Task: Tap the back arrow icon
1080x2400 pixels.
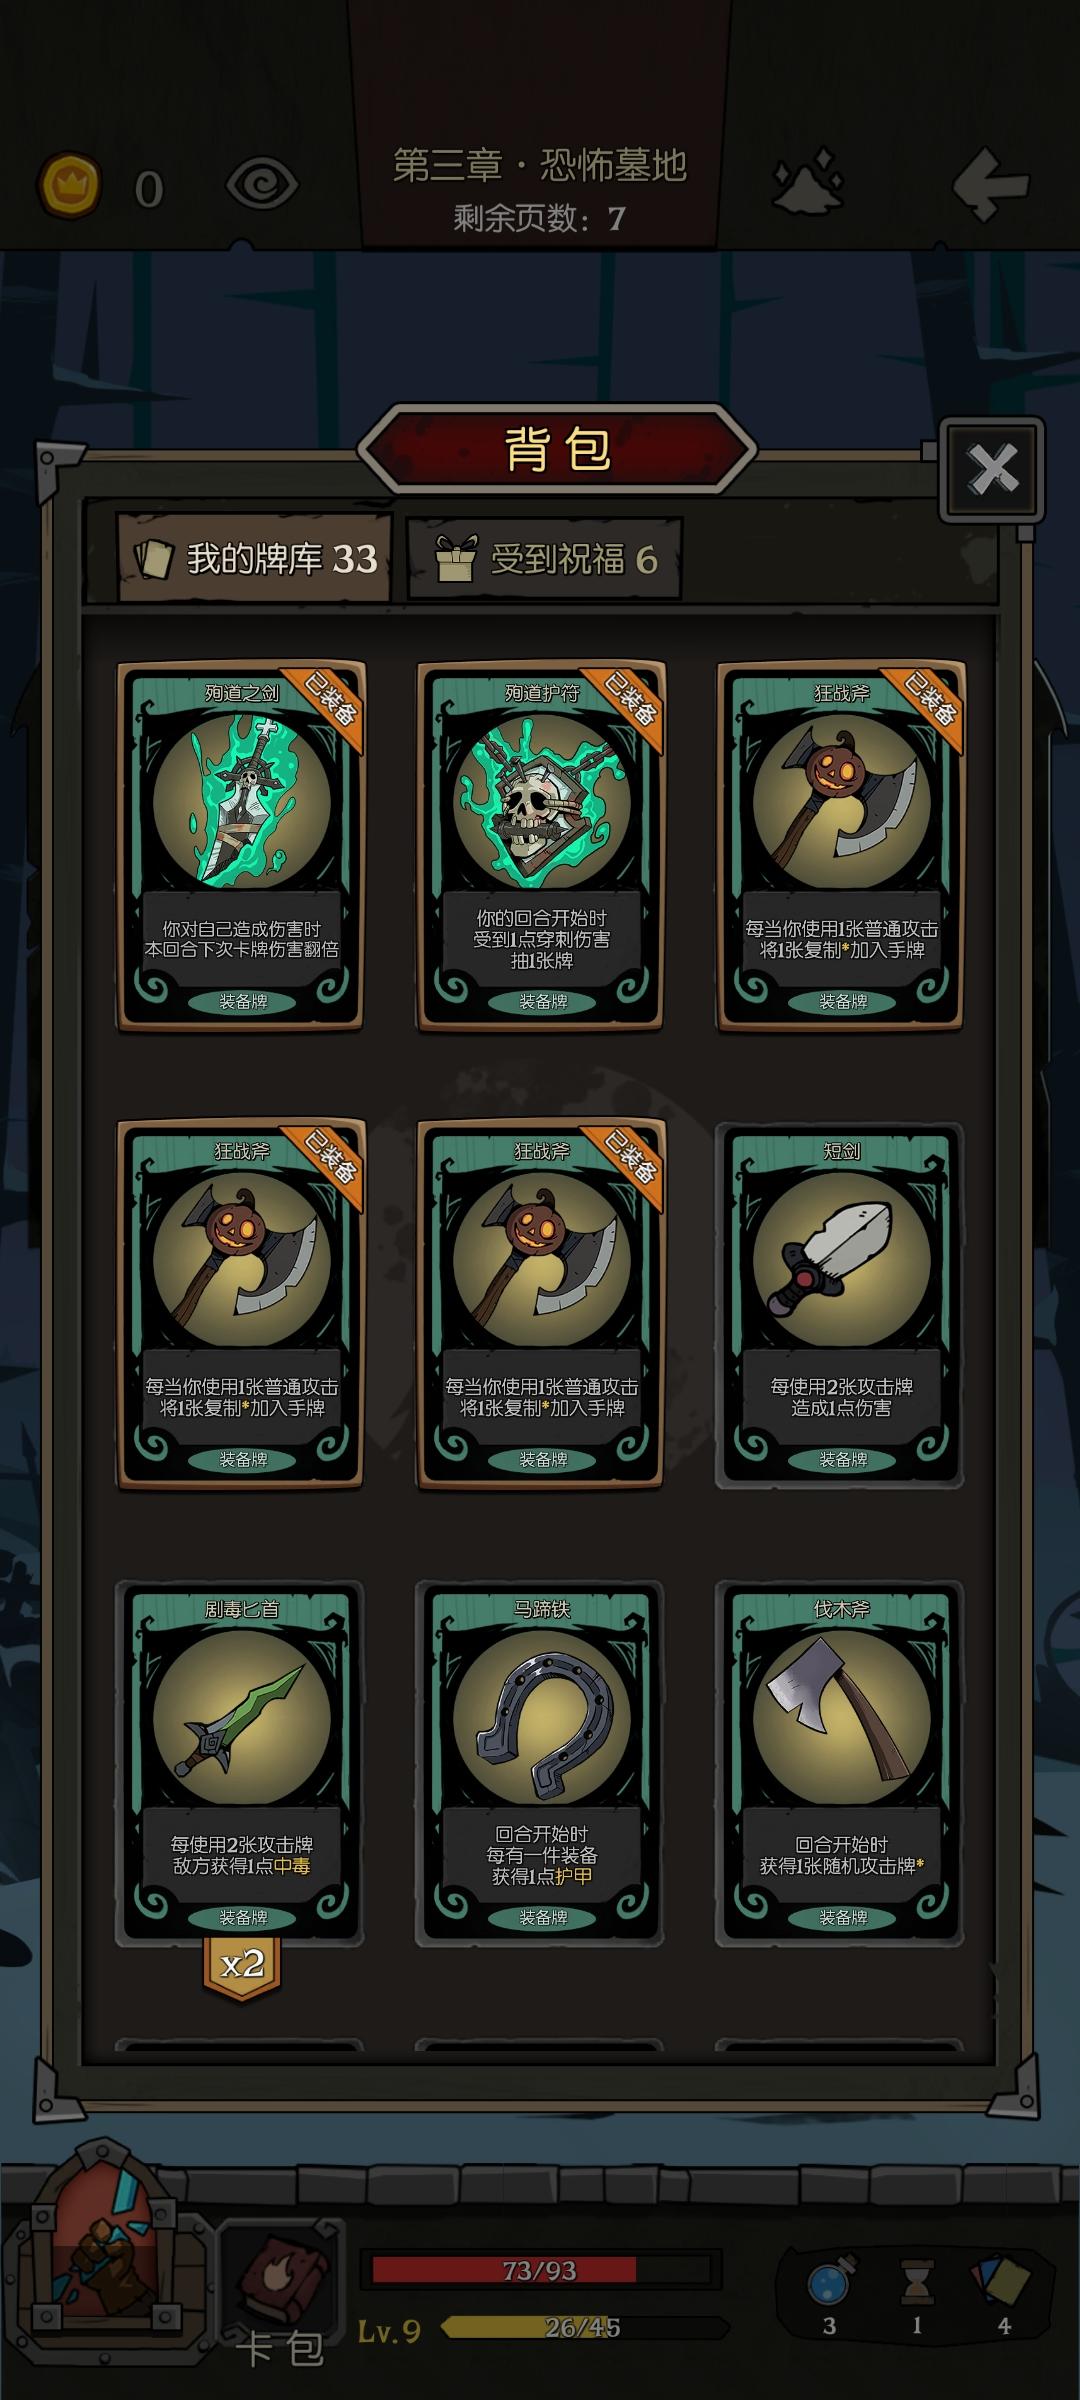Action: 990,183
